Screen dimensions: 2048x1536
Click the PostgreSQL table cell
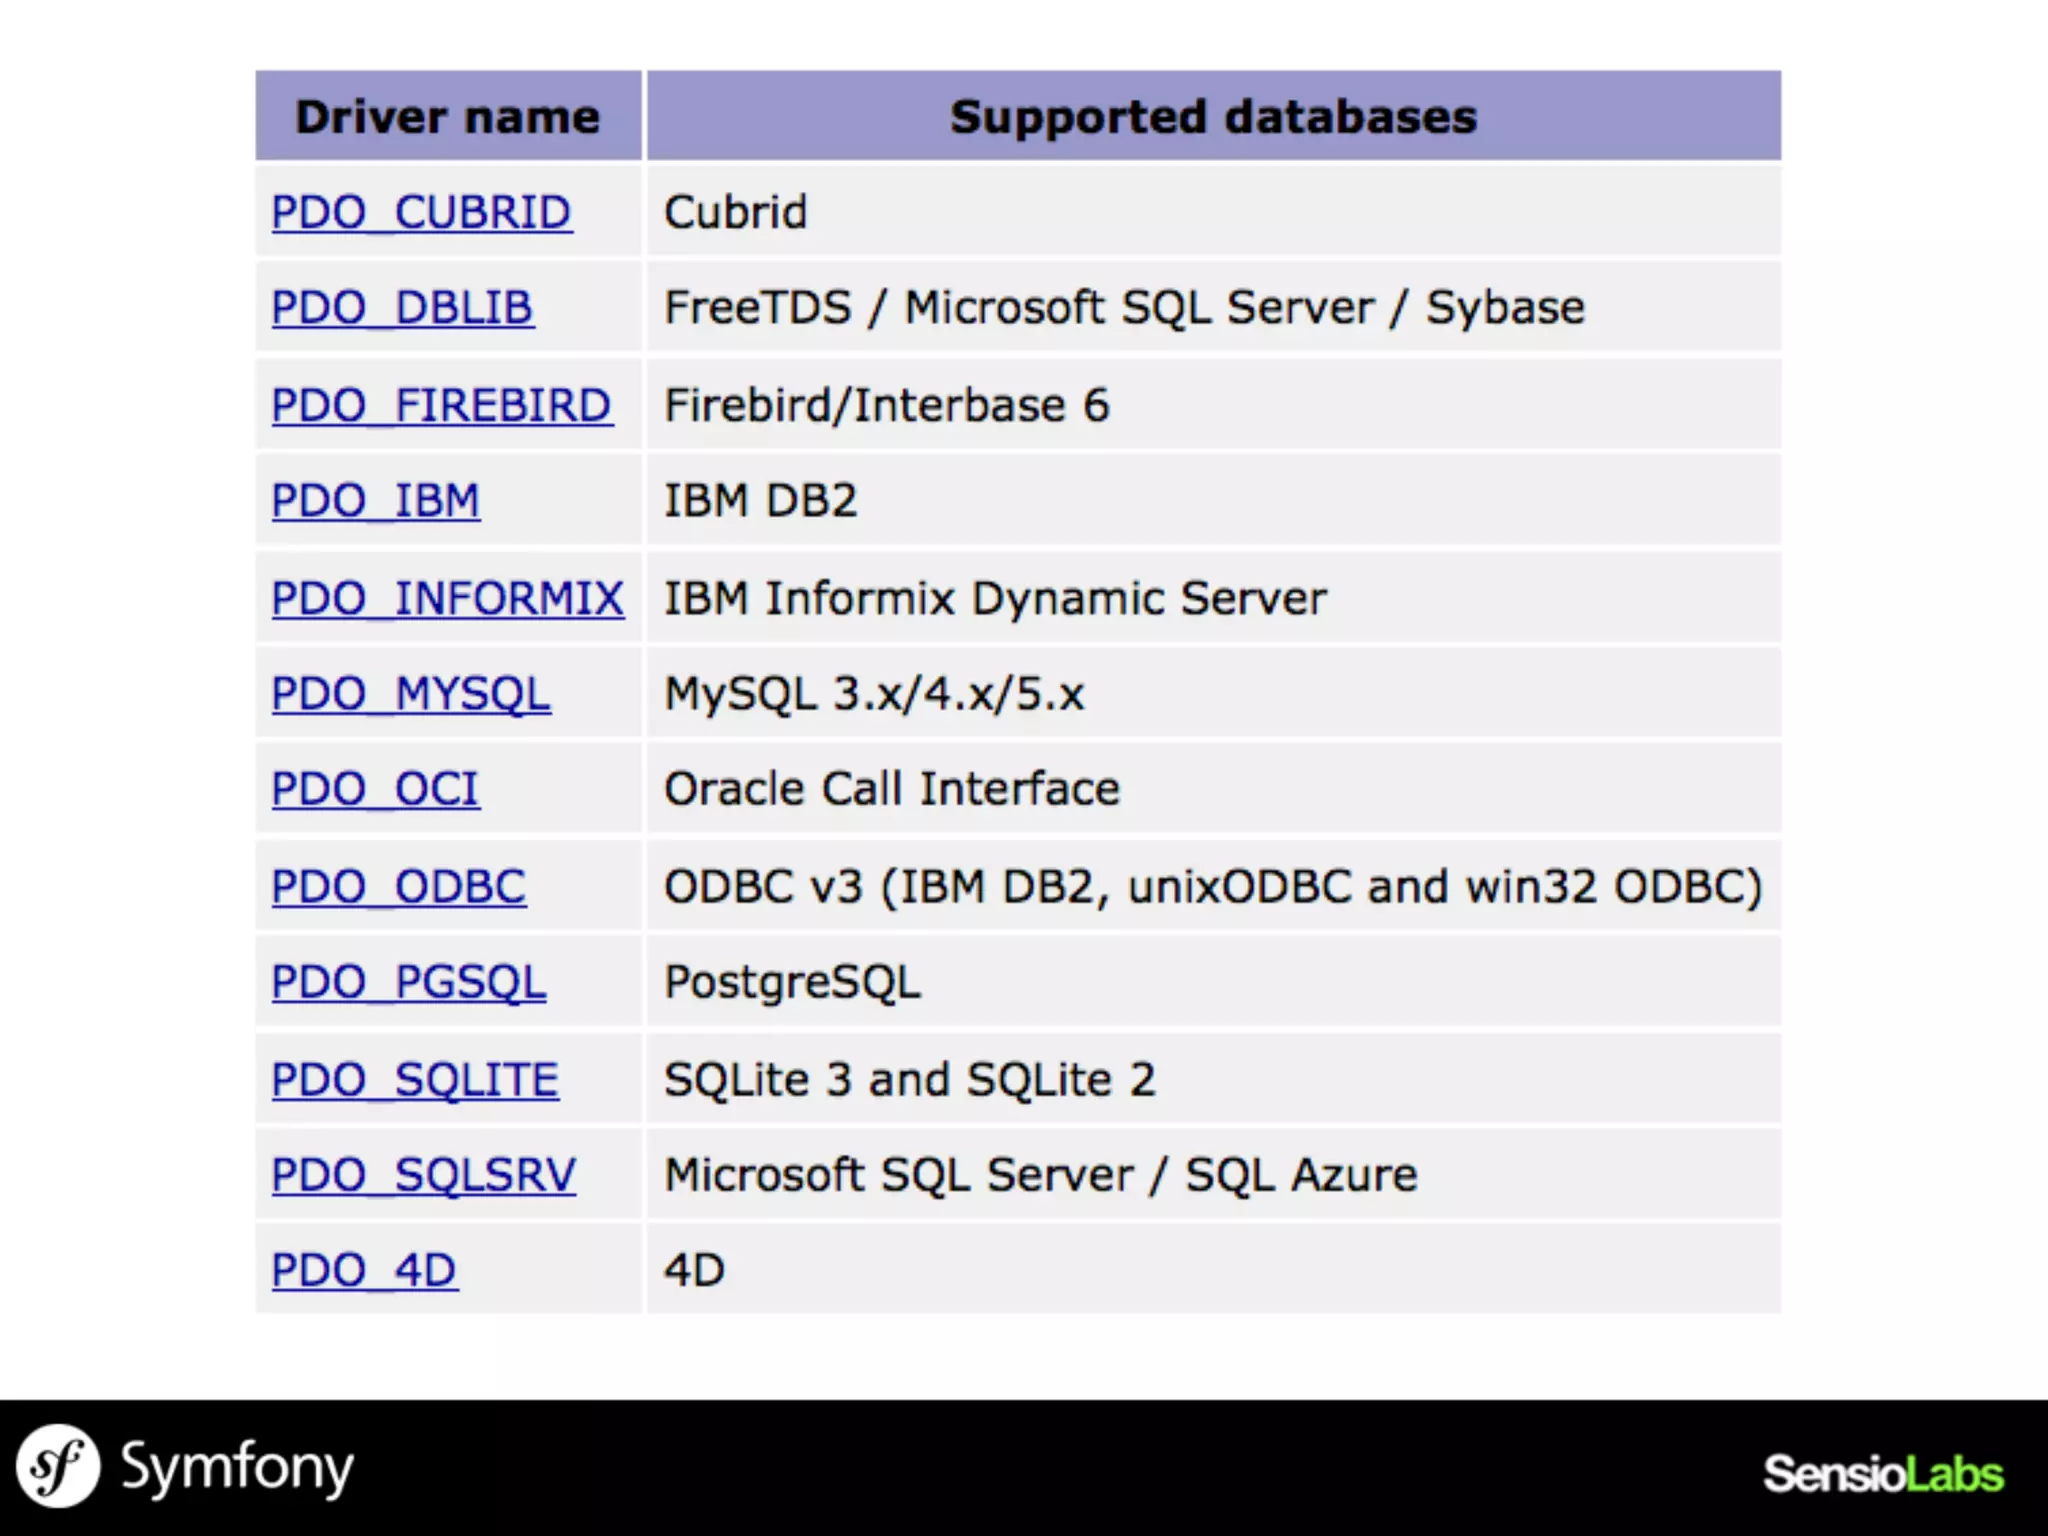click(x=792, y=981)
